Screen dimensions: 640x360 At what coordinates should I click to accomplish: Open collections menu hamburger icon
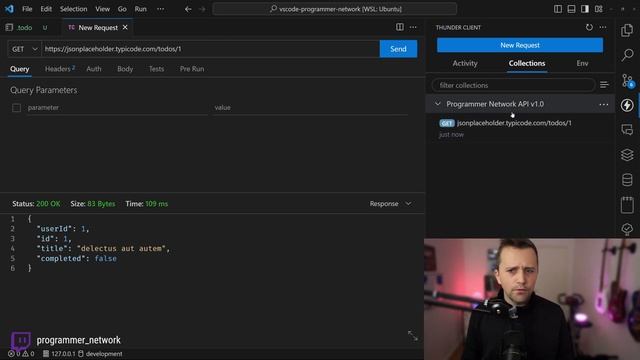click(x=604, y=85)
